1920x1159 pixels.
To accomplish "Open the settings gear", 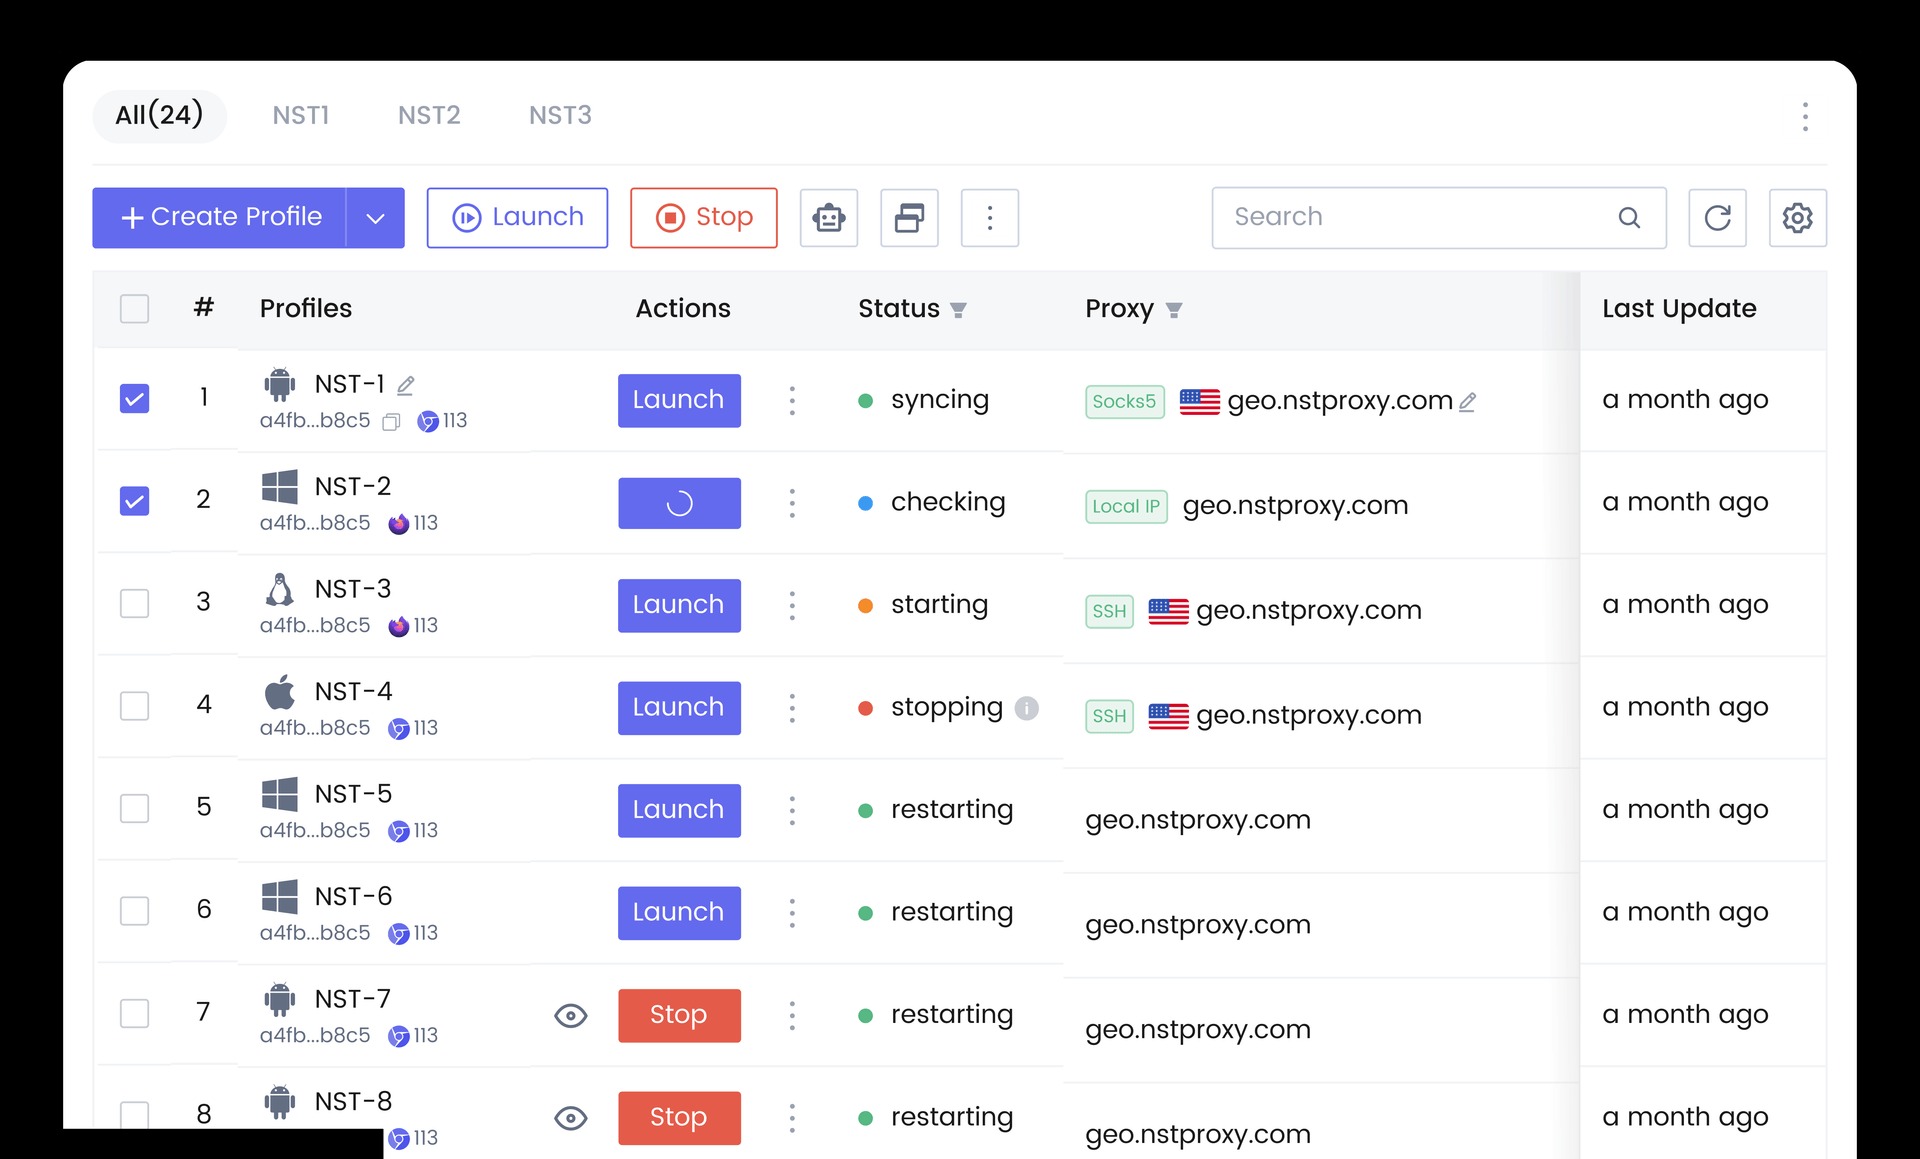I will point(1798,218).
